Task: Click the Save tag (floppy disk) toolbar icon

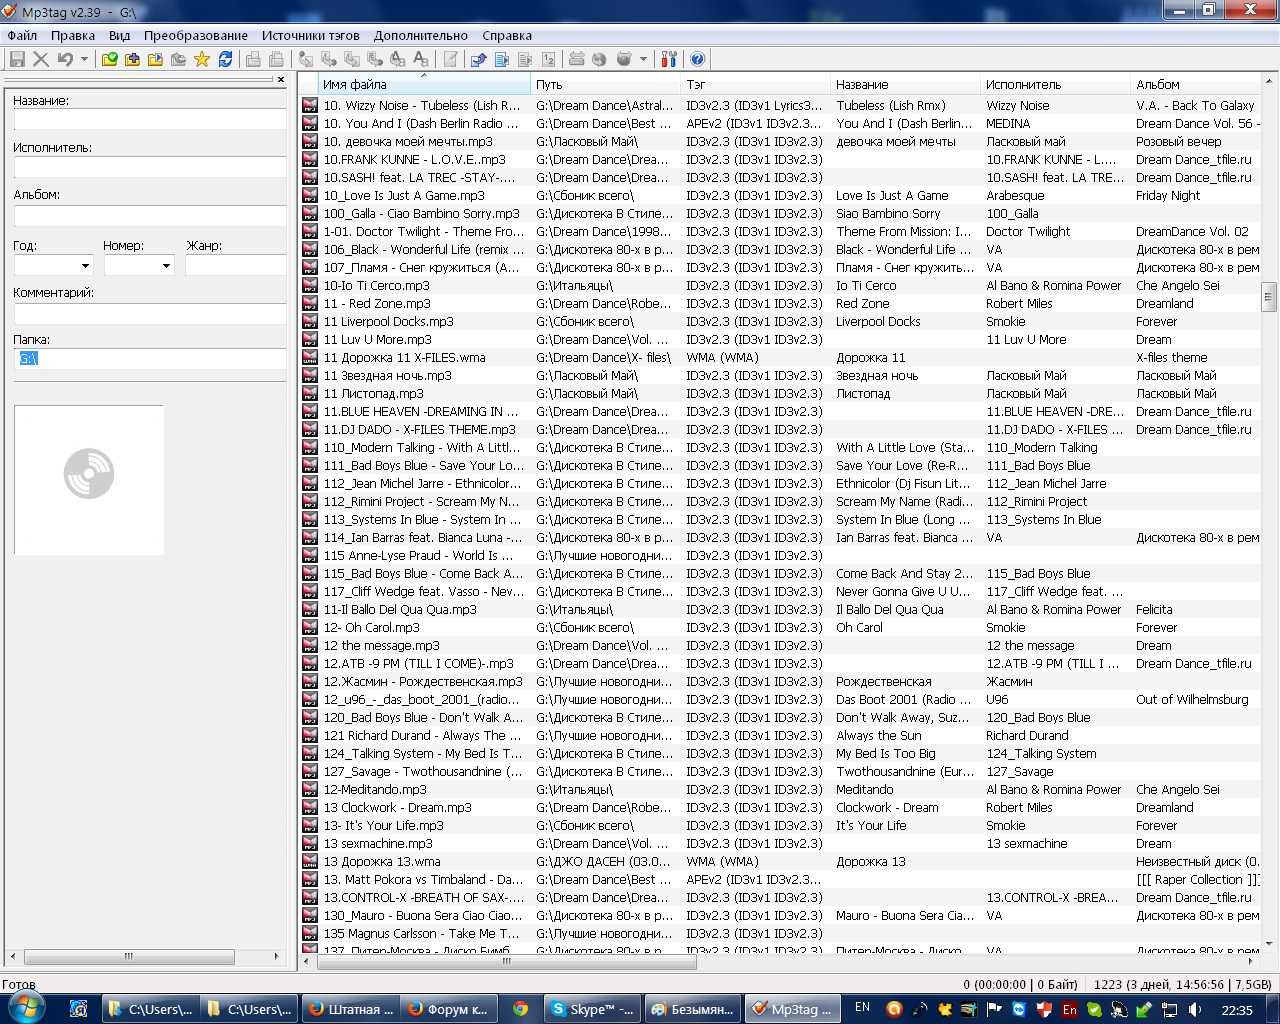Action: coord(17,59)
